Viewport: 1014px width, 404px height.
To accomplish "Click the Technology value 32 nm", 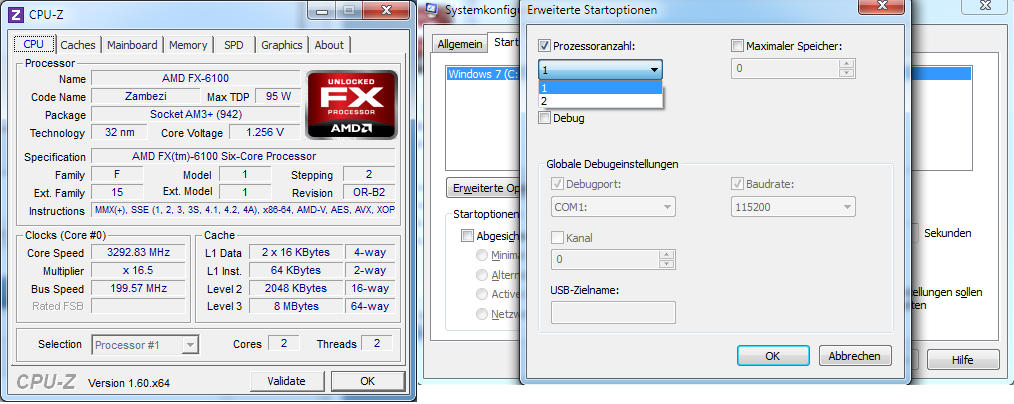I will click(x=120, y=133).
